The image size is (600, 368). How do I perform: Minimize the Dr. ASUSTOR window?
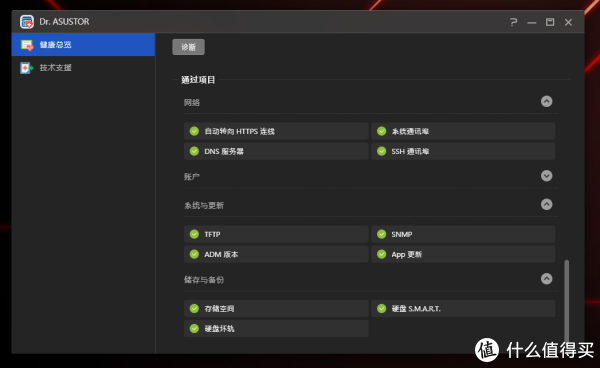(x=532, y=23)
